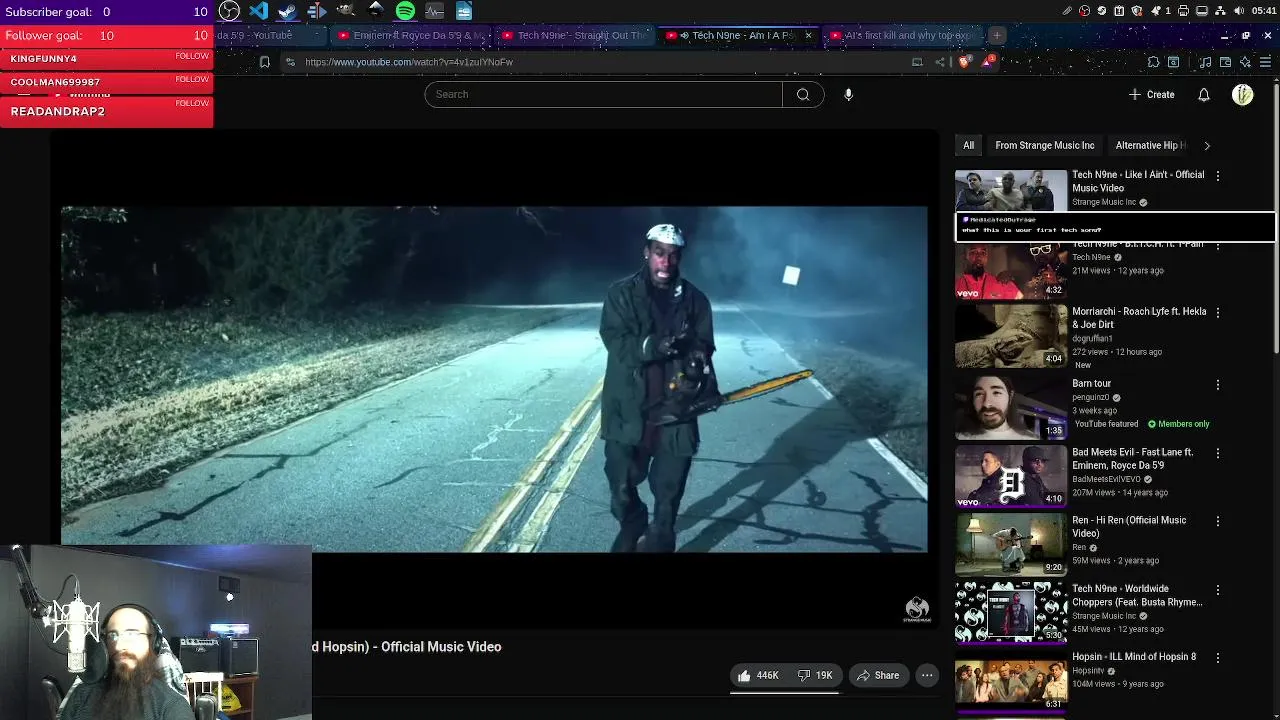The image size is (1280, 720).
Task: Click the Create button
Action: tap(1151, 94)
